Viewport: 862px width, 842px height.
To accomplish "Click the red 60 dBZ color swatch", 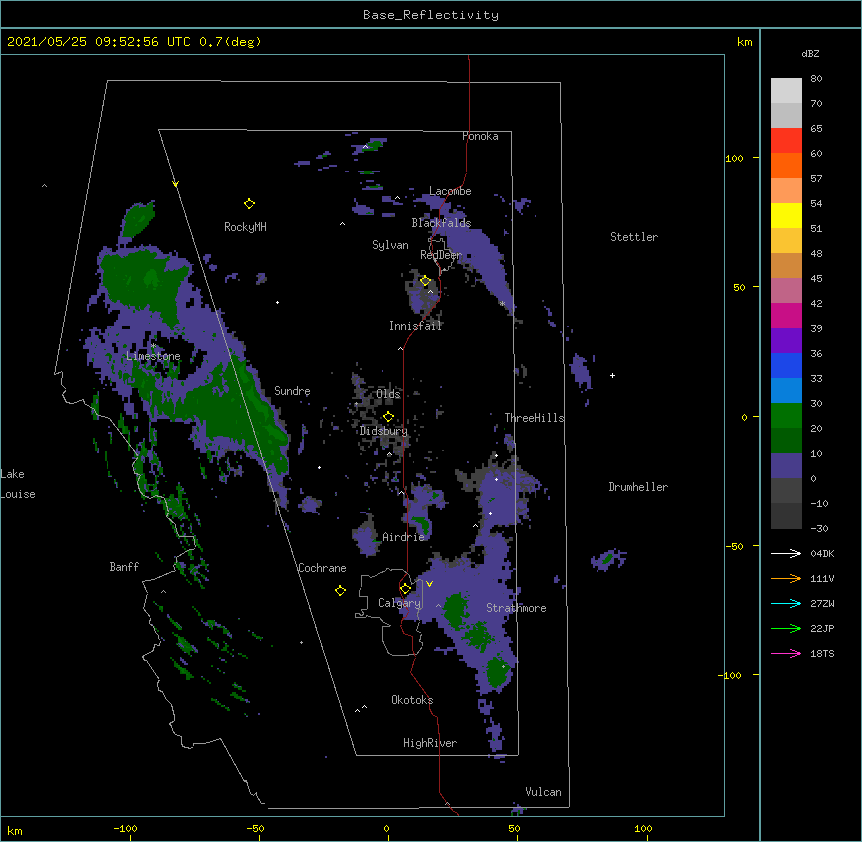I will pyautogui.click(x=786, y=141).
